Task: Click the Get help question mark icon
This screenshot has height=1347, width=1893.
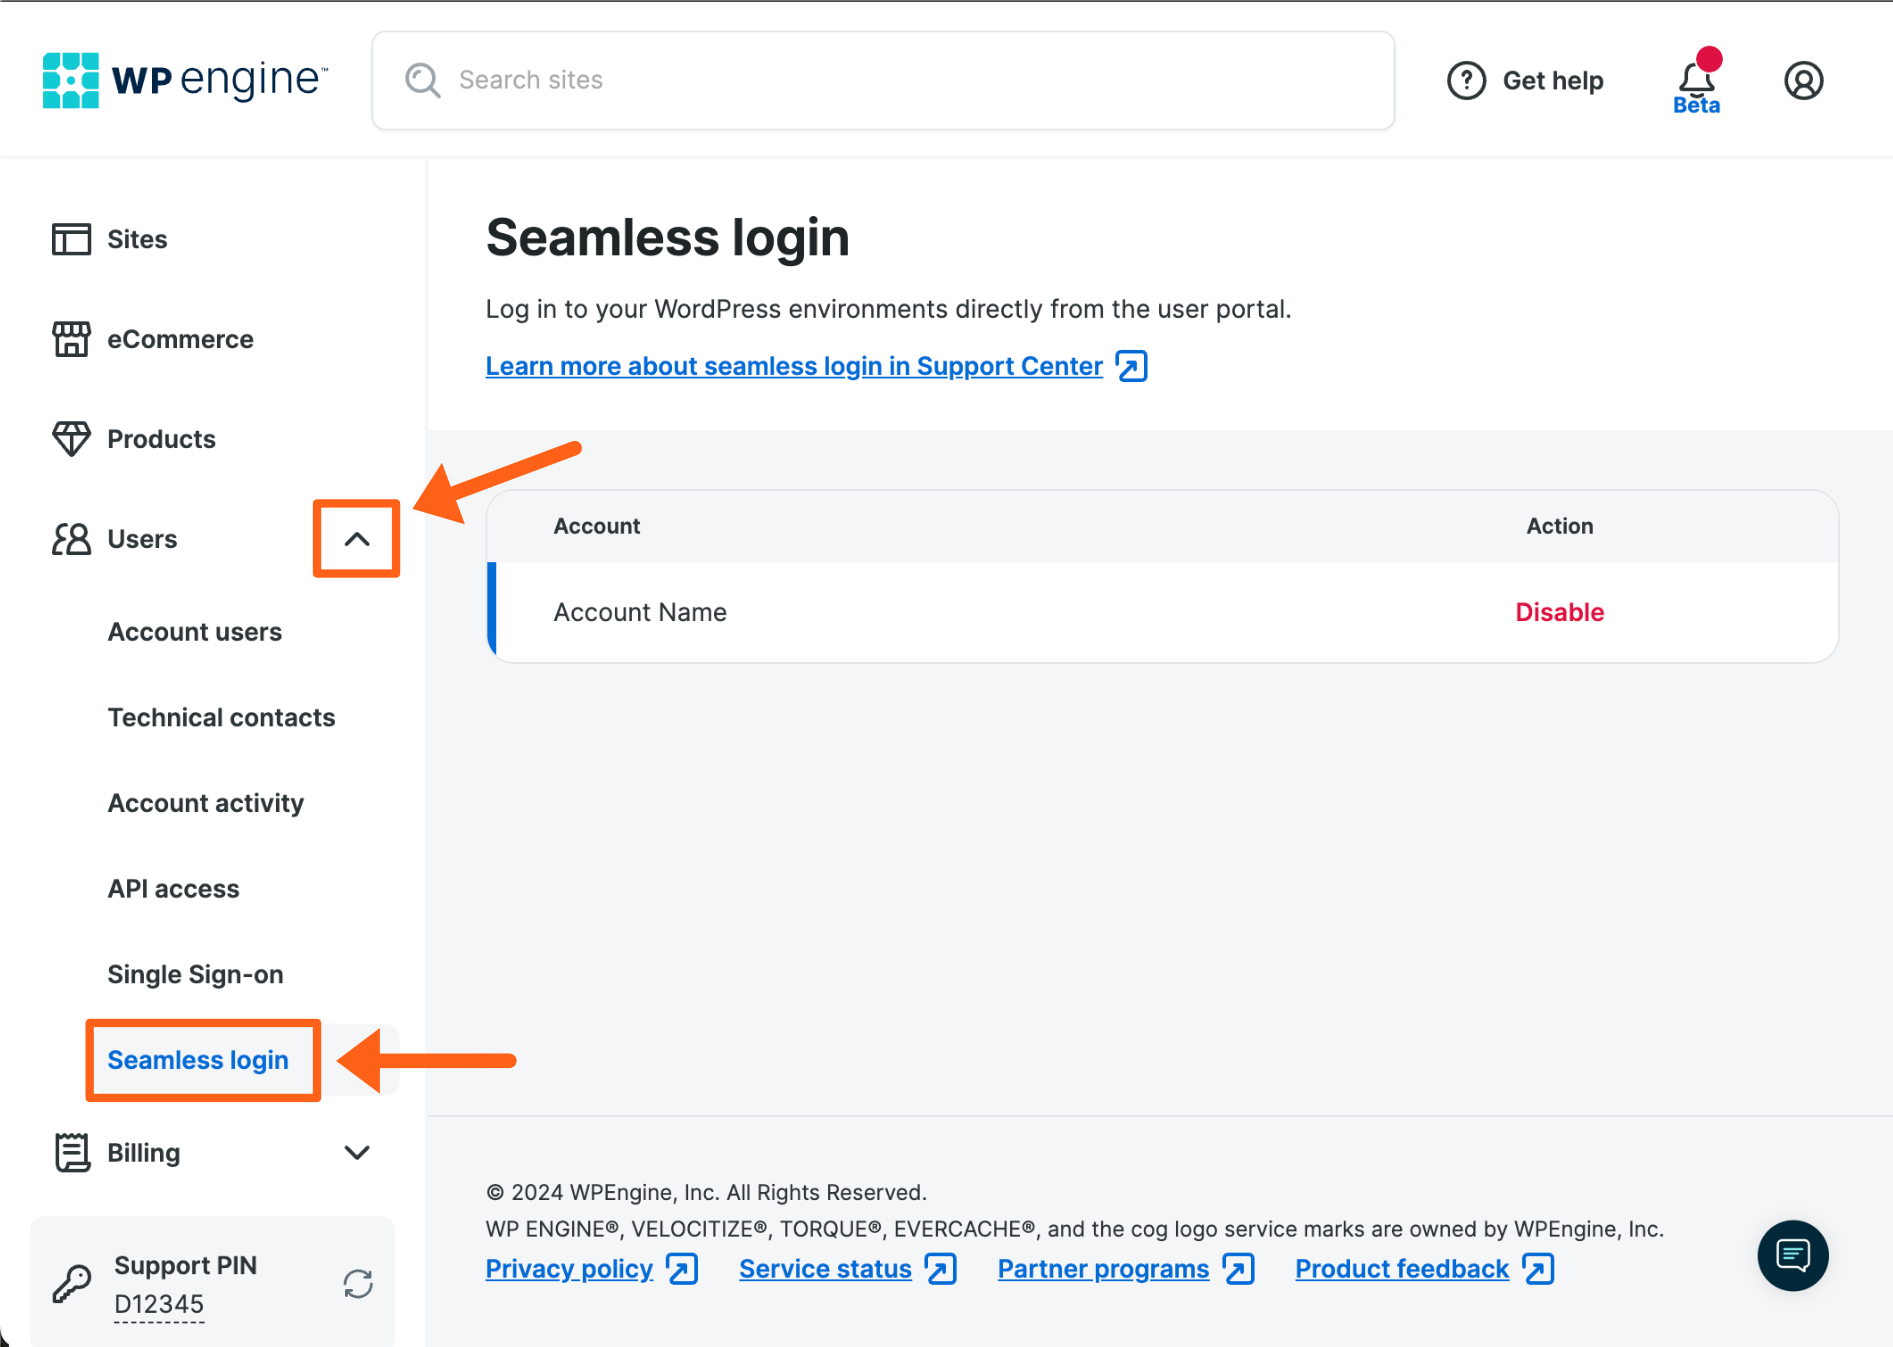Action: click(x=1466, y=80)
